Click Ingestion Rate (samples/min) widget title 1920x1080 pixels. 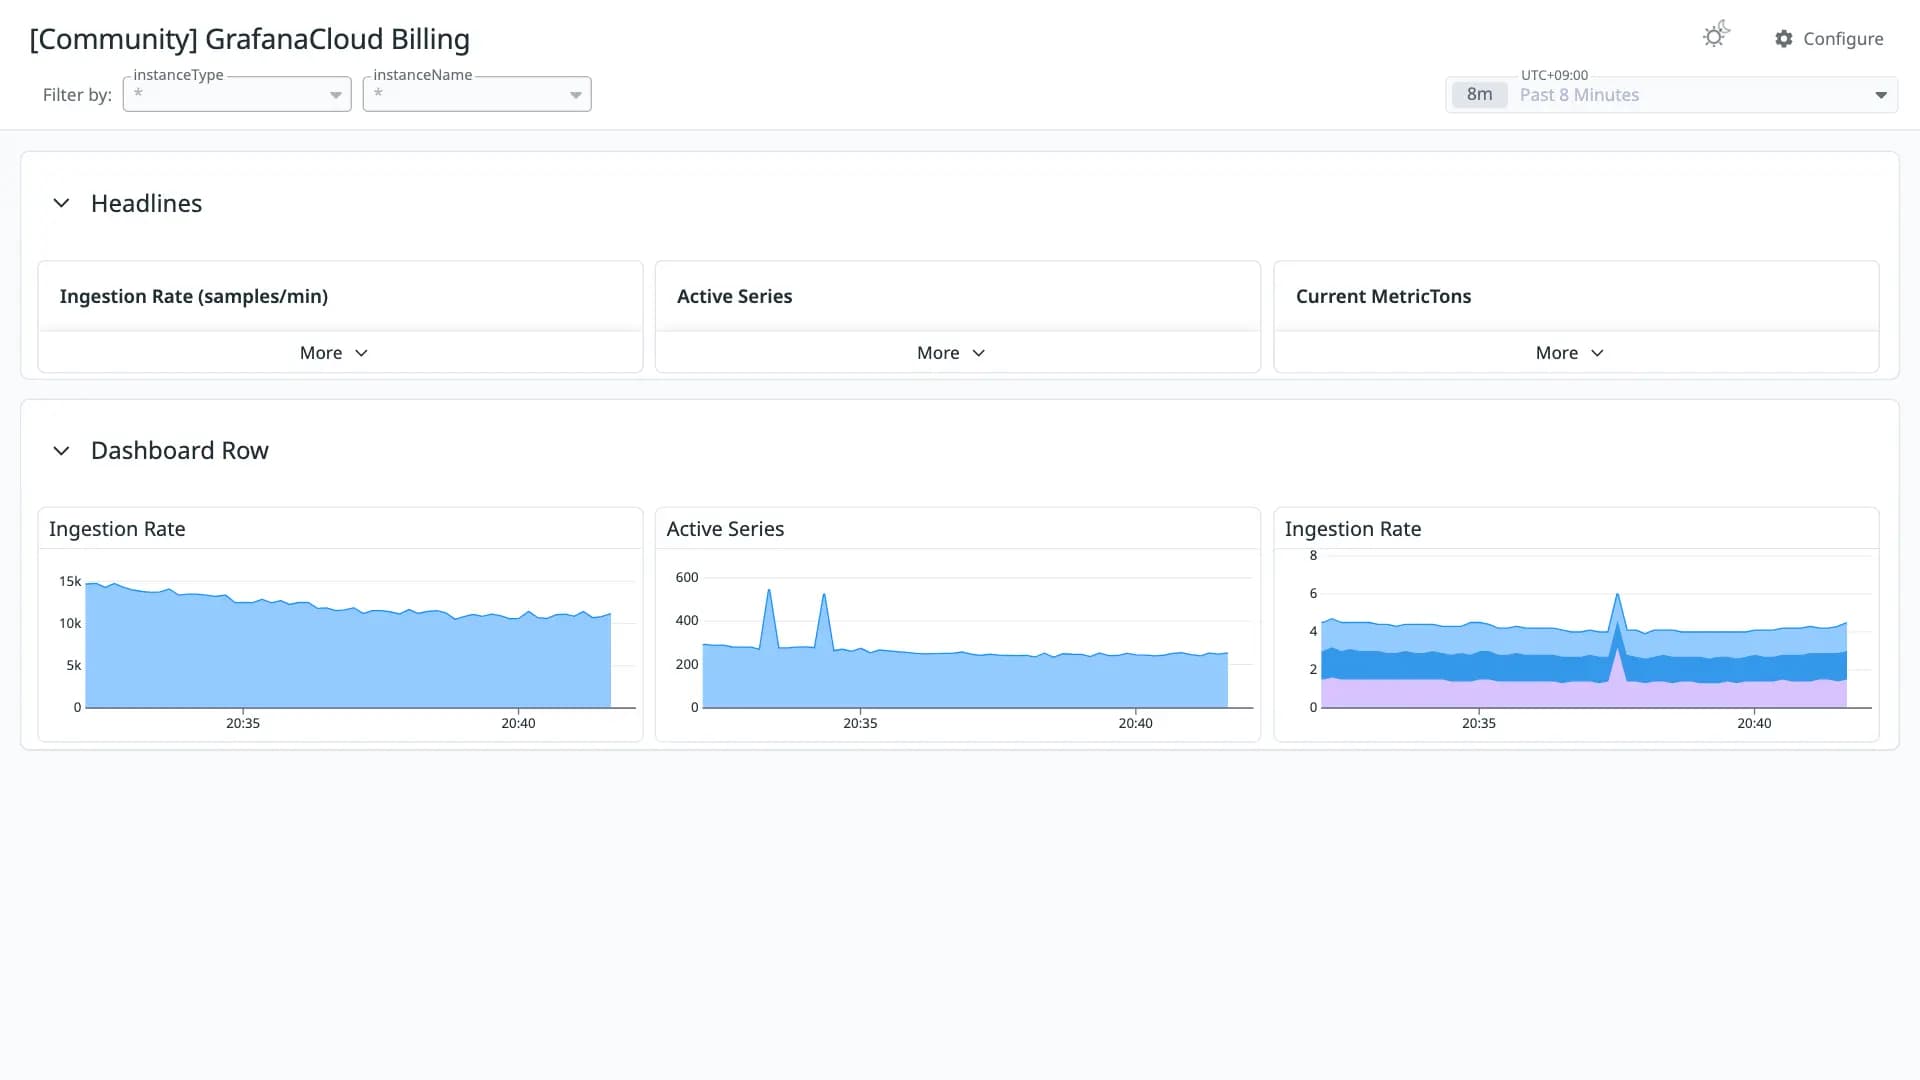point(194,296)
